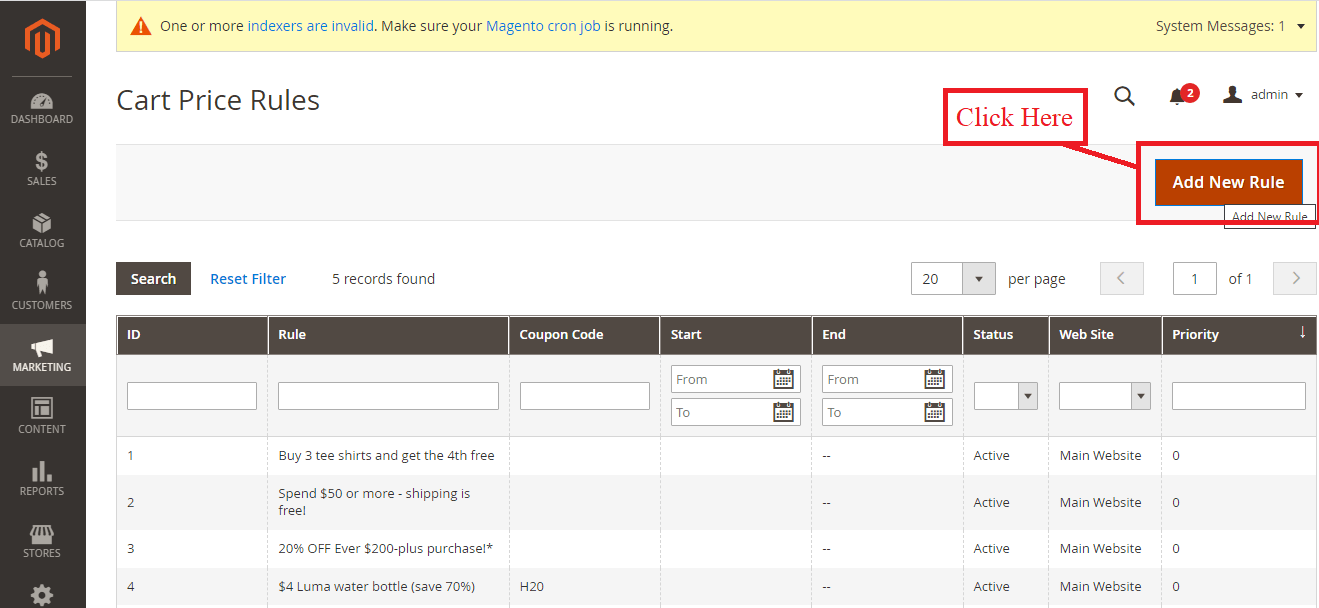Click the '5 records found' text
This screenshot has width=1319, height=608.
(x=384, y=279)
